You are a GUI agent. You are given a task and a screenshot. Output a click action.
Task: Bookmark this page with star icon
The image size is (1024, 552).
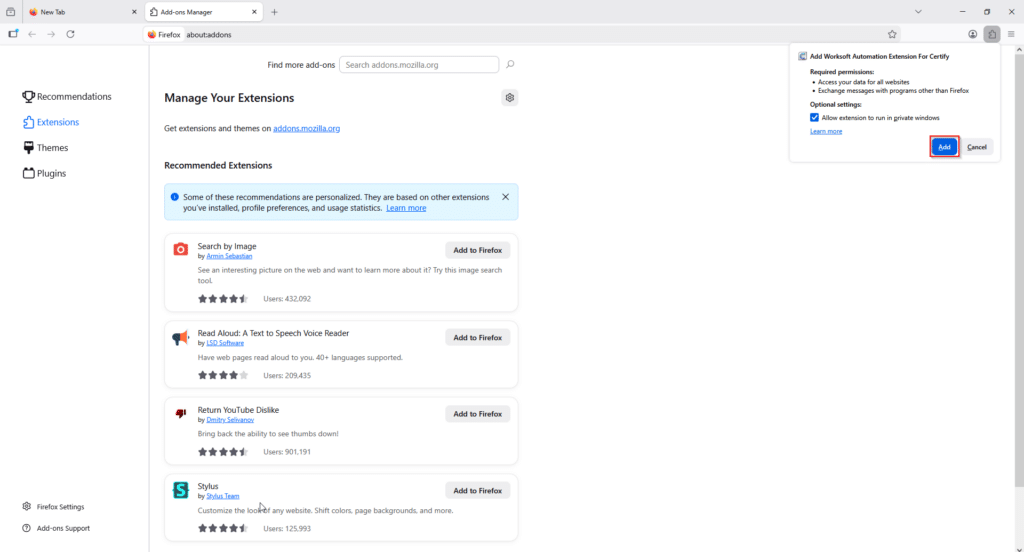point(892,35)
